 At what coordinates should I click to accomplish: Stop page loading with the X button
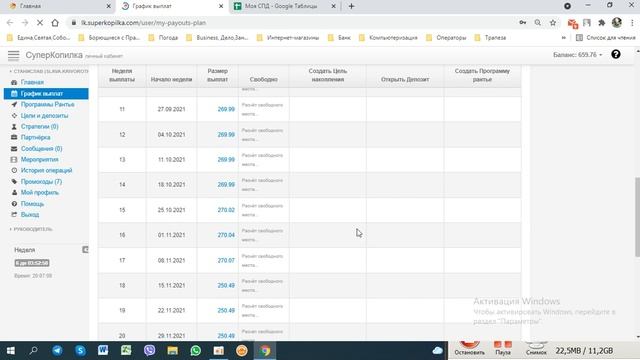pyautogui.click(x=40, y=23)
